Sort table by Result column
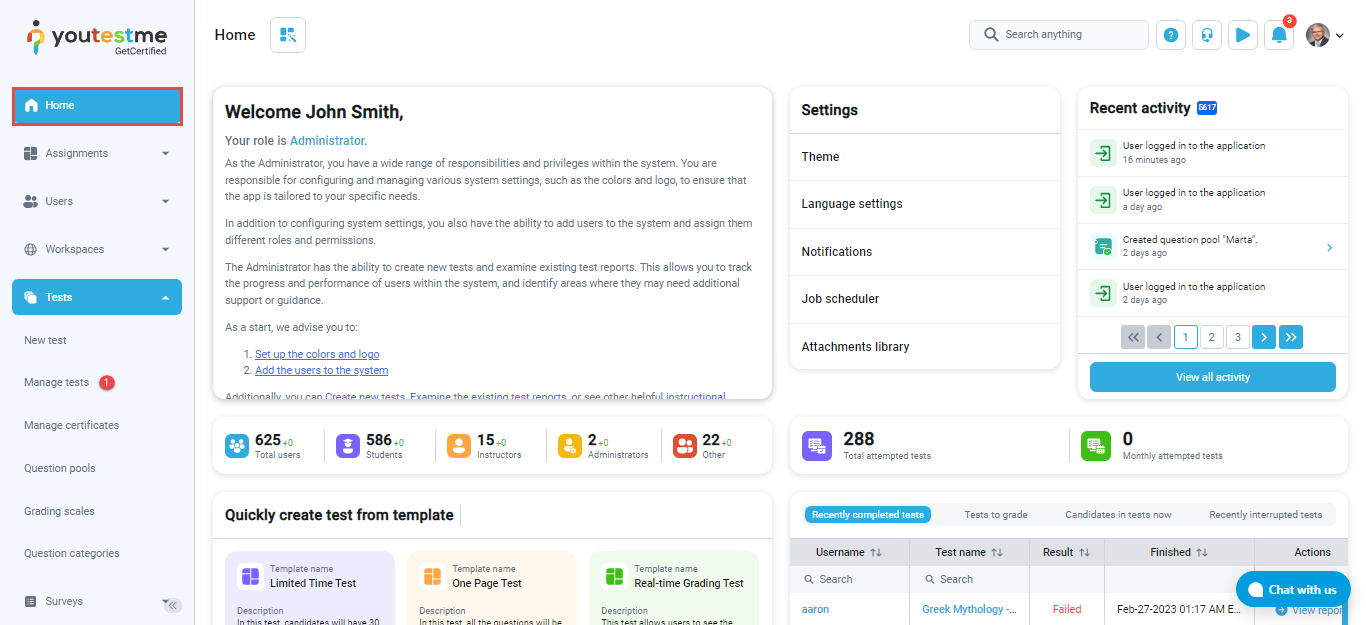Viewport: 1366px width, 625px height. pyautogui.click(x=1084, y=552)
